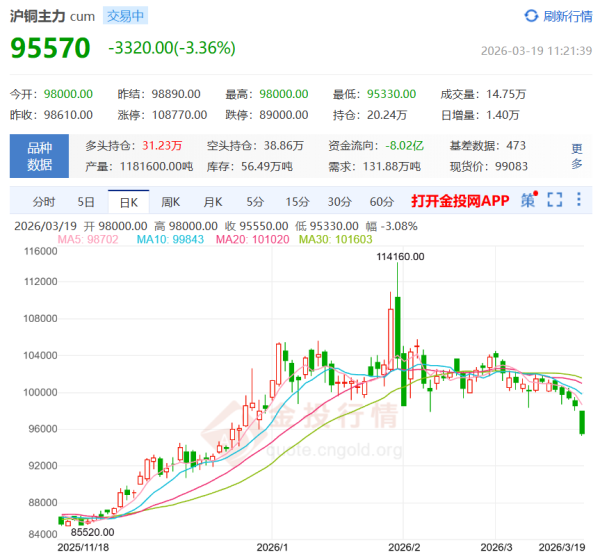Click the 涨停 value 108770.00
This screenshot has height=552, width=600.
click(x=179, y=115)
